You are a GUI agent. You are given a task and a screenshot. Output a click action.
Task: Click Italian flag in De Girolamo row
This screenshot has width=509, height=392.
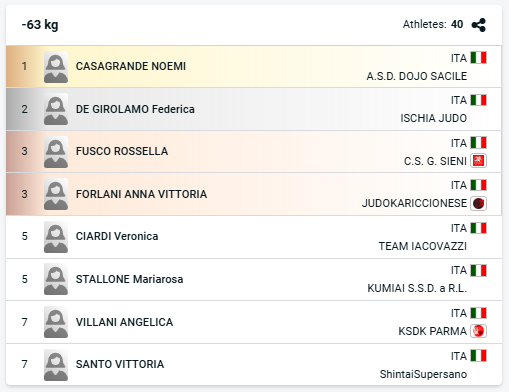[x=478, y=100]
